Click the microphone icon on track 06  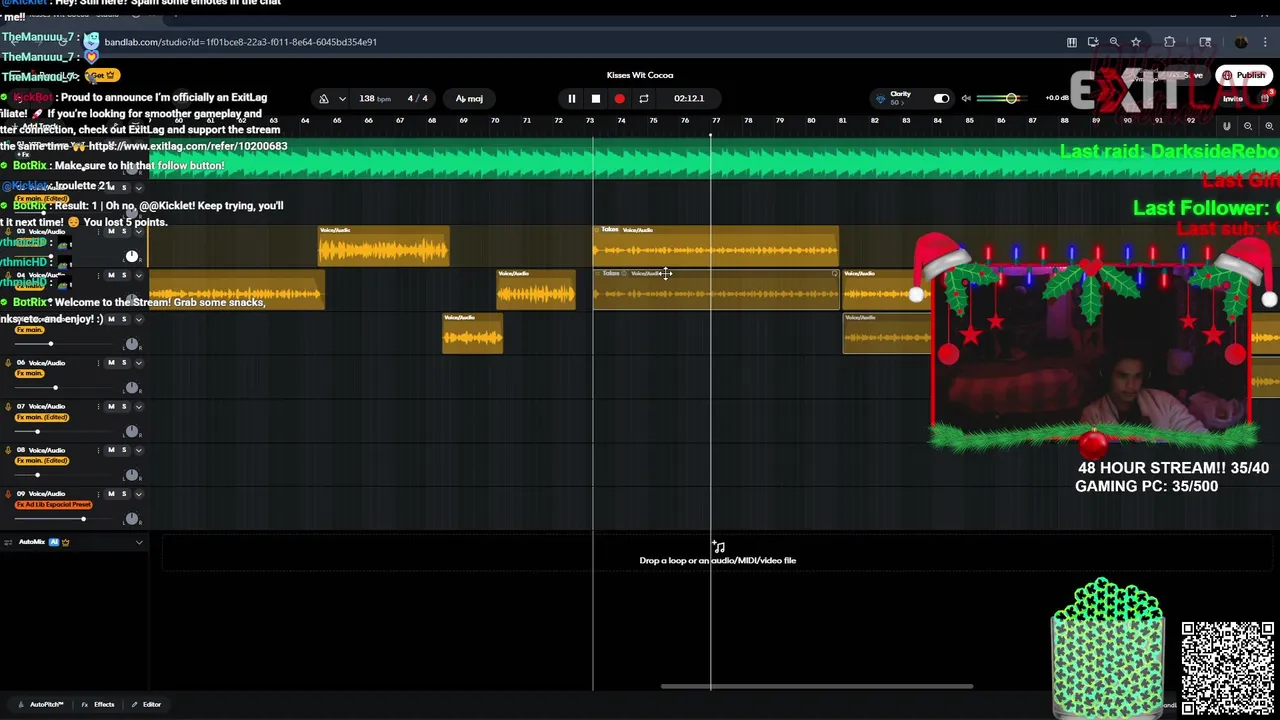[8, 363]
